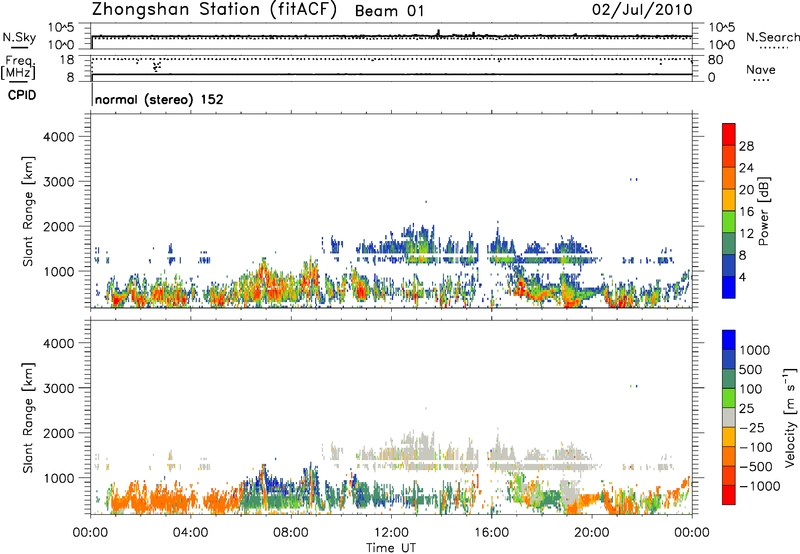Click the gray segment of velocity colorbar
This screenshot has height=554, width=800.
729,417
